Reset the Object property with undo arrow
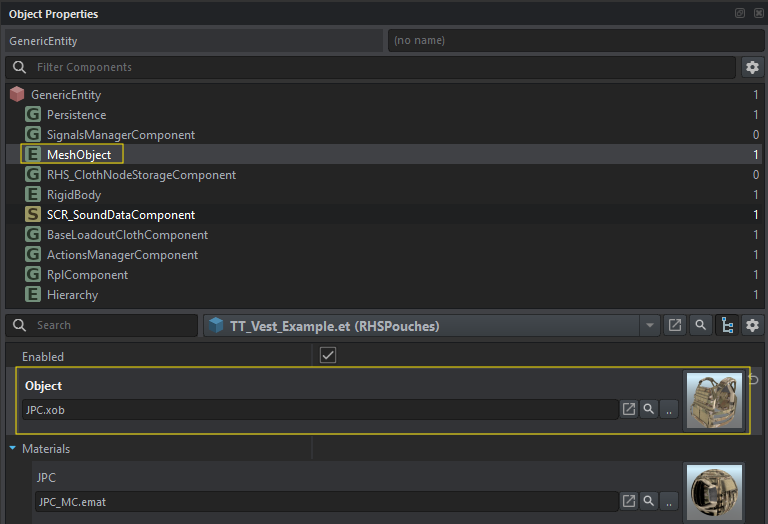This screenshot has height=524, width=768. click(x=754, y=380)
